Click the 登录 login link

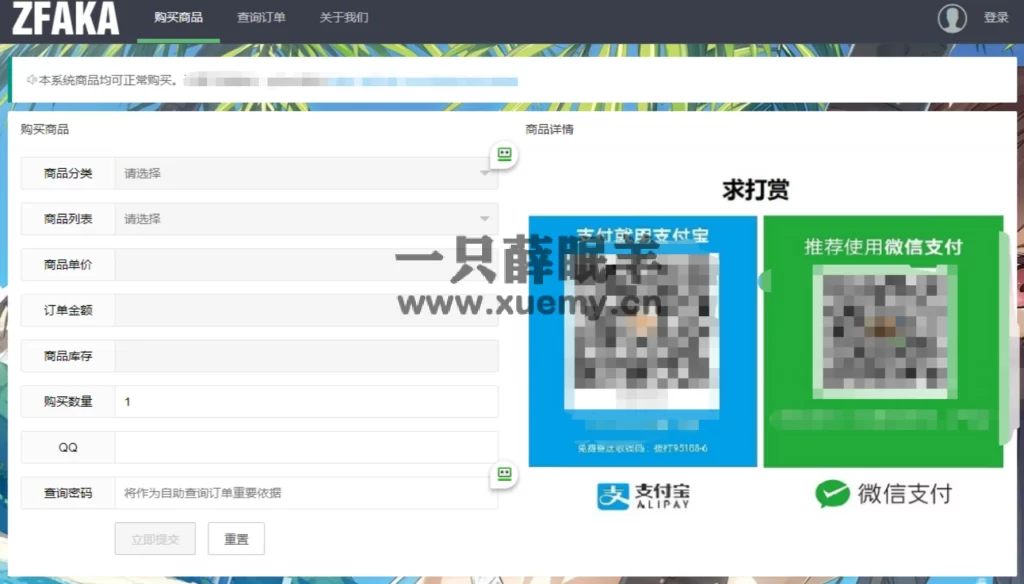coord(996,18)
